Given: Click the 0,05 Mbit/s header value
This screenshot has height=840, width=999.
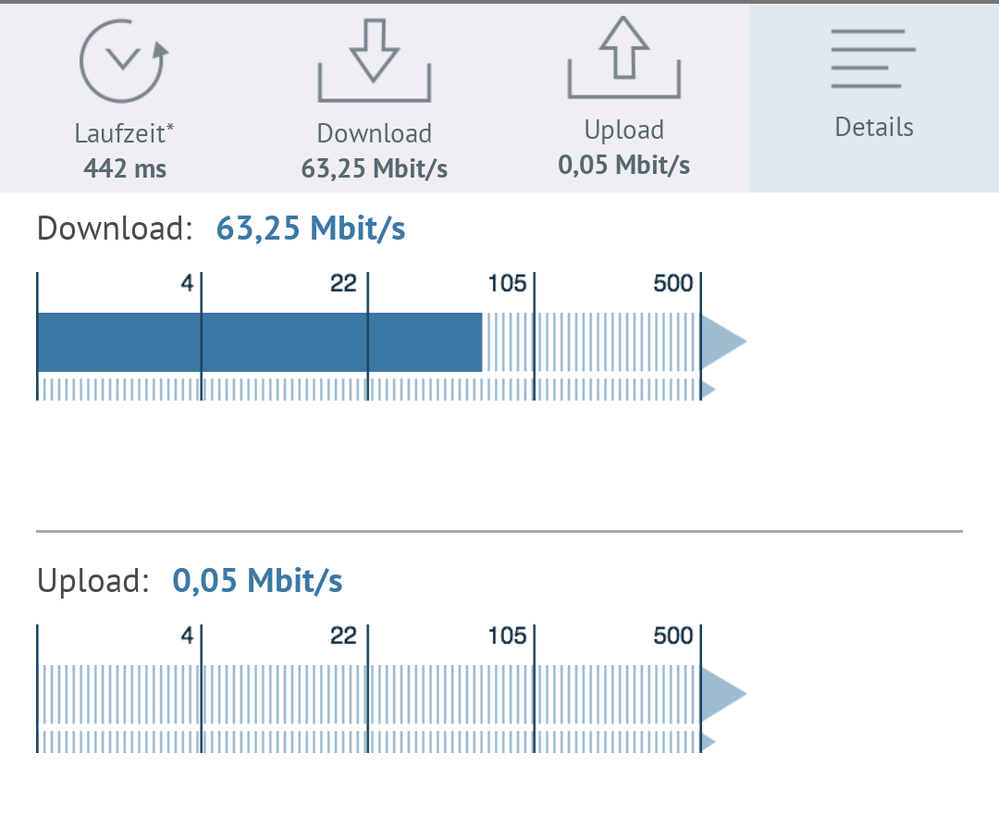Looking at the screenshot, I should click(x=624, y=164).
